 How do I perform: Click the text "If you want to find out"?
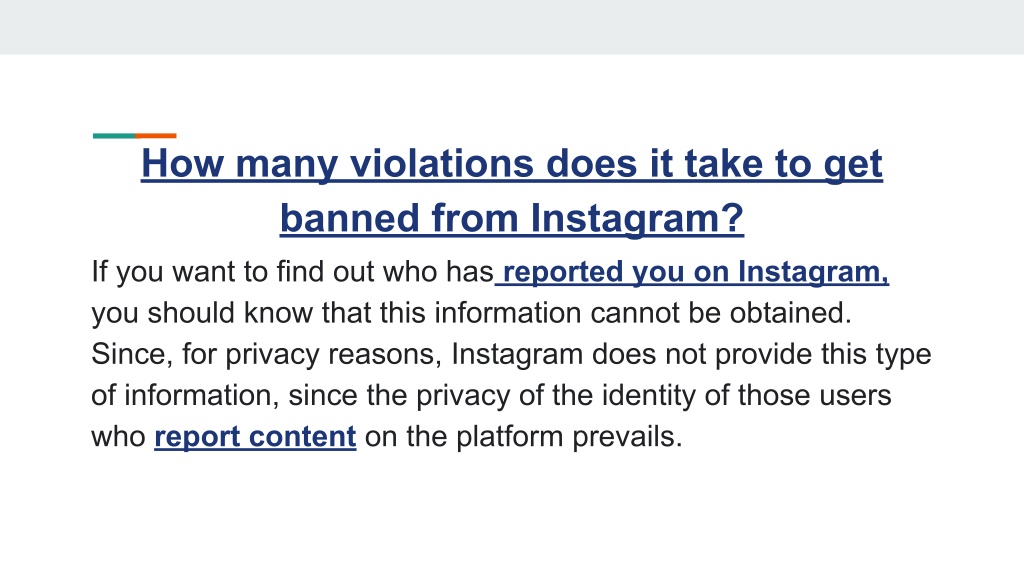click(232, 272)
